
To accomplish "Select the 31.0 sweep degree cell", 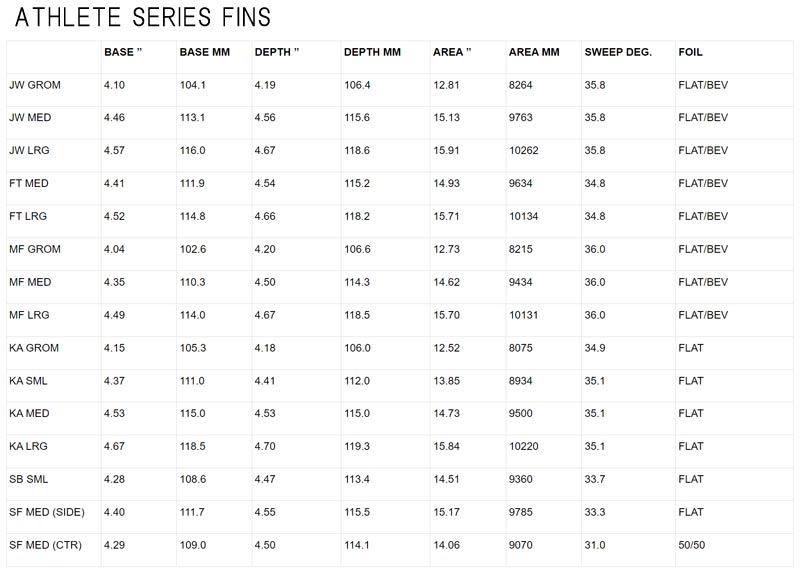I will pos(595,545).
